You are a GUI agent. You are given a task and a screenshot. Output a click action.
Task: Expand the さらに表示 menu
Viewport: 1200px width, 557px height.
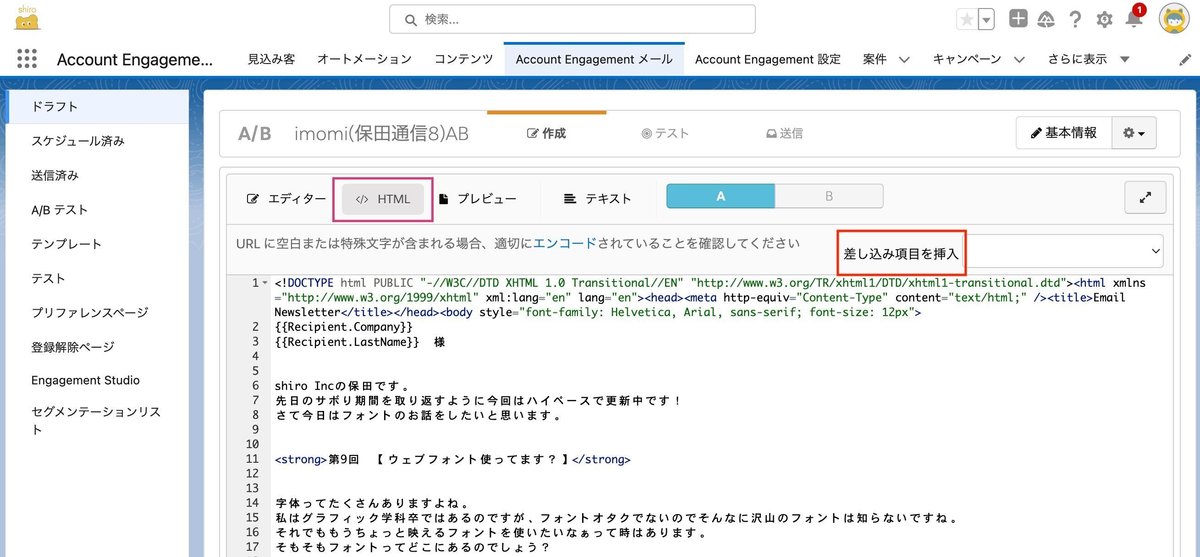(x=1089, y=59)
